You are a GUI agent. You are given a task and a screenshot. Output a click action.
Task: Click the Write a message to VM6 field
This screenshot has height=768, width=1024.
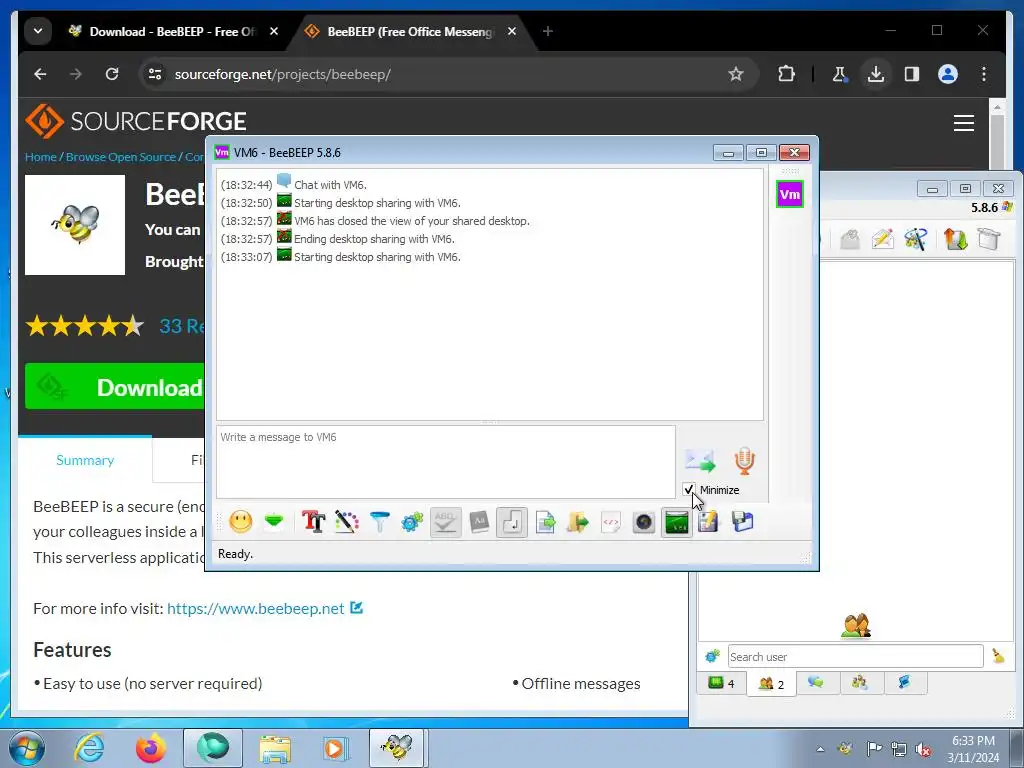[x=446, y=462]
